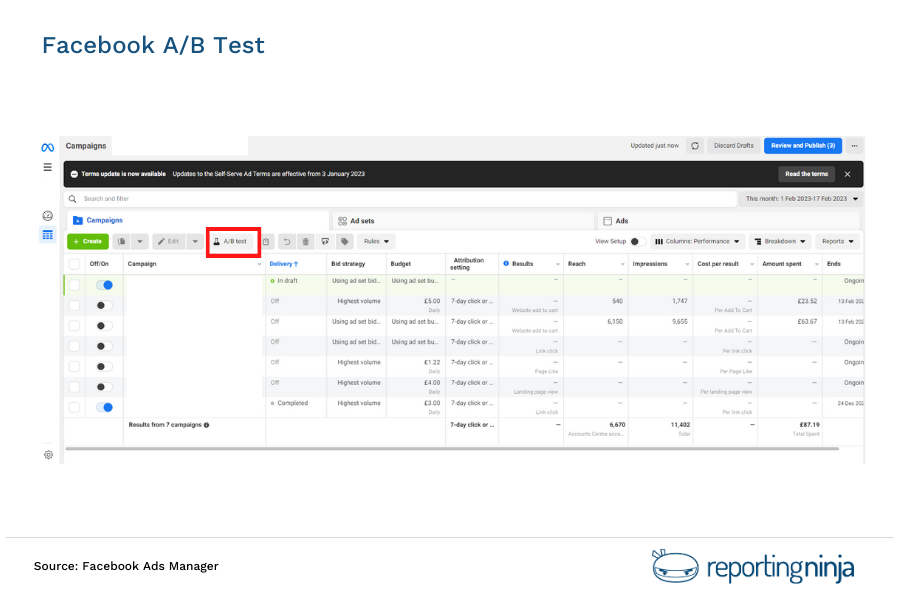The height and width of the screenshot is (600, 900).
Task: Click the Meta logo in the top corner
Action: (46, 146)
